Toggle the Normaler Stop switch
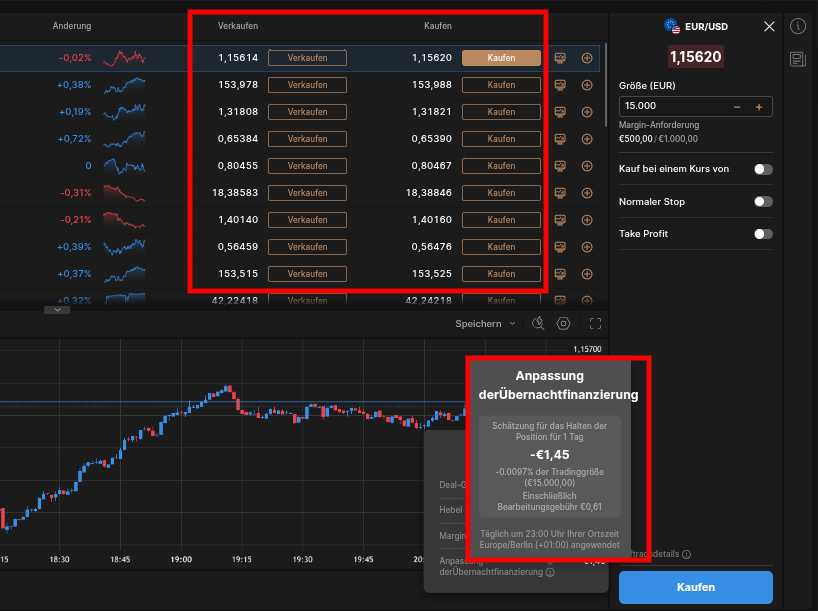 point(763,202)
